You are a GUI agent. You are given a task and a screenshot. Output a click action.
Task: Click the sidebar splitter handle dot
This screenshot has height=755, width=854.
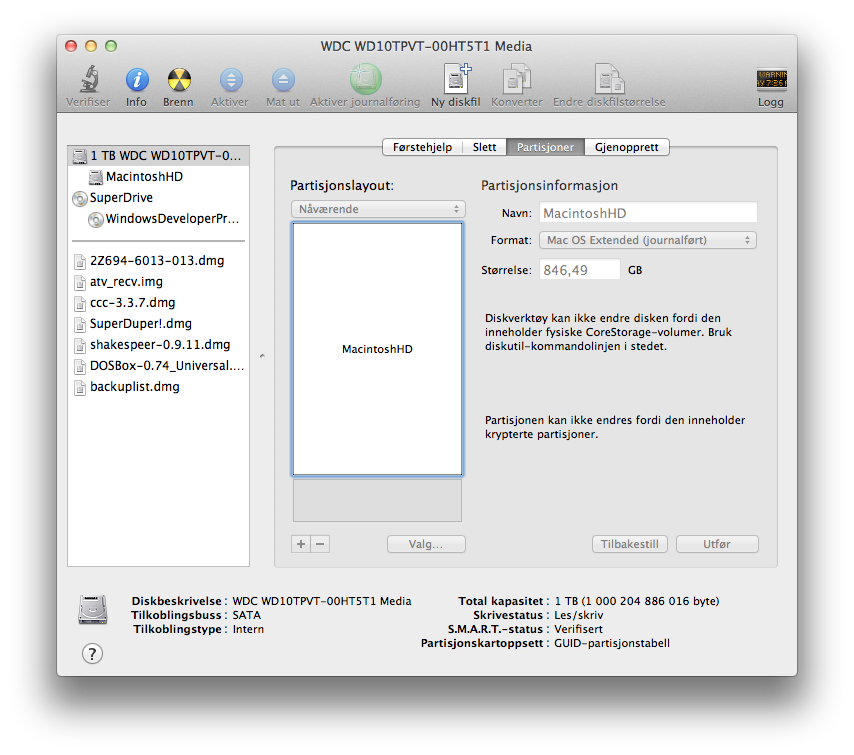pyautogui.click(x=263, y=356)
